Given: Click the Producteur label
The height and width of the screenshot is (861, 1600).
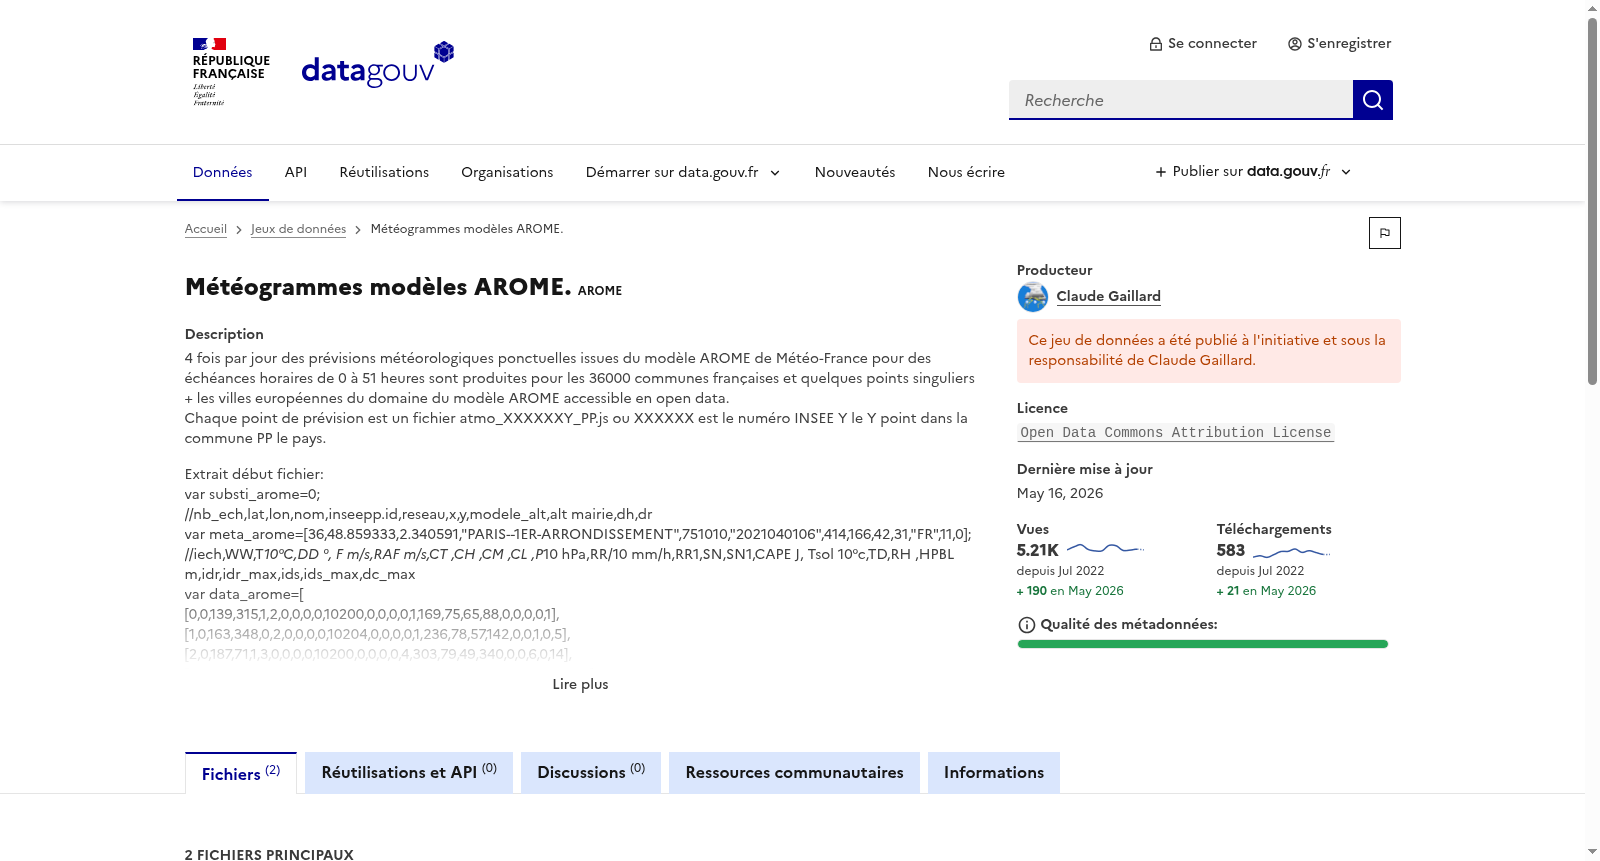Looking at the screenshot, I should click(1054, 270).
